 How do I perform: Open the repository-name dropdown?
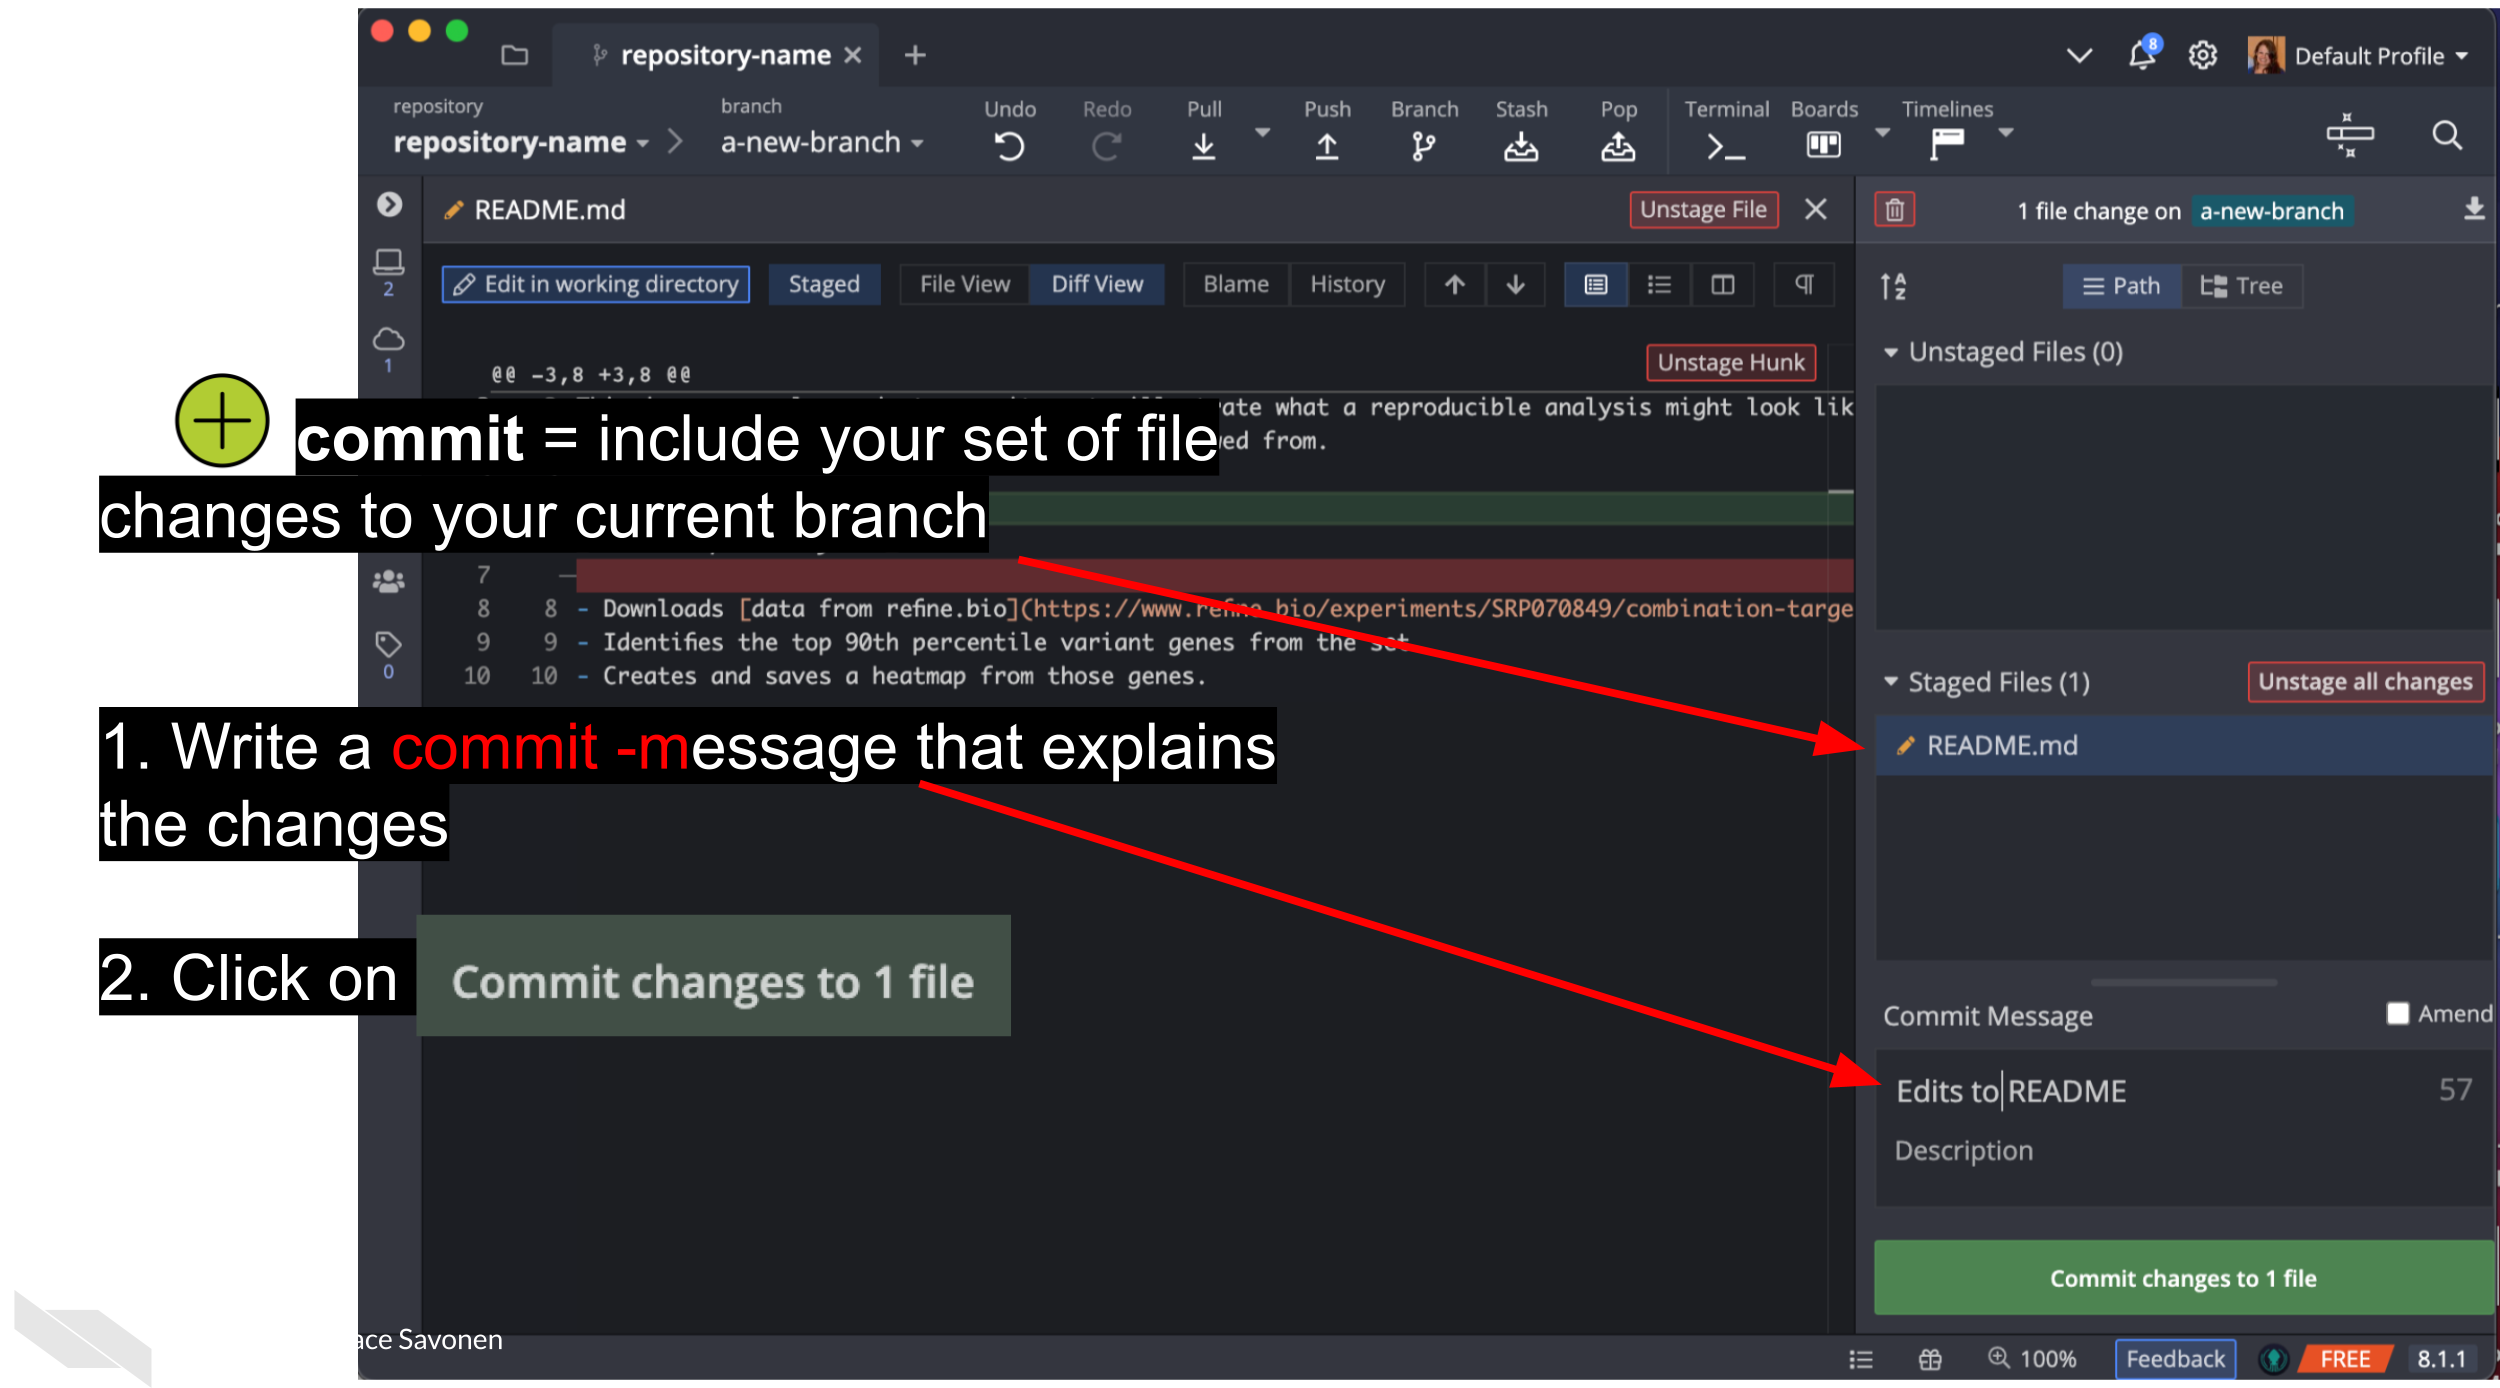(x=521, y=142)
